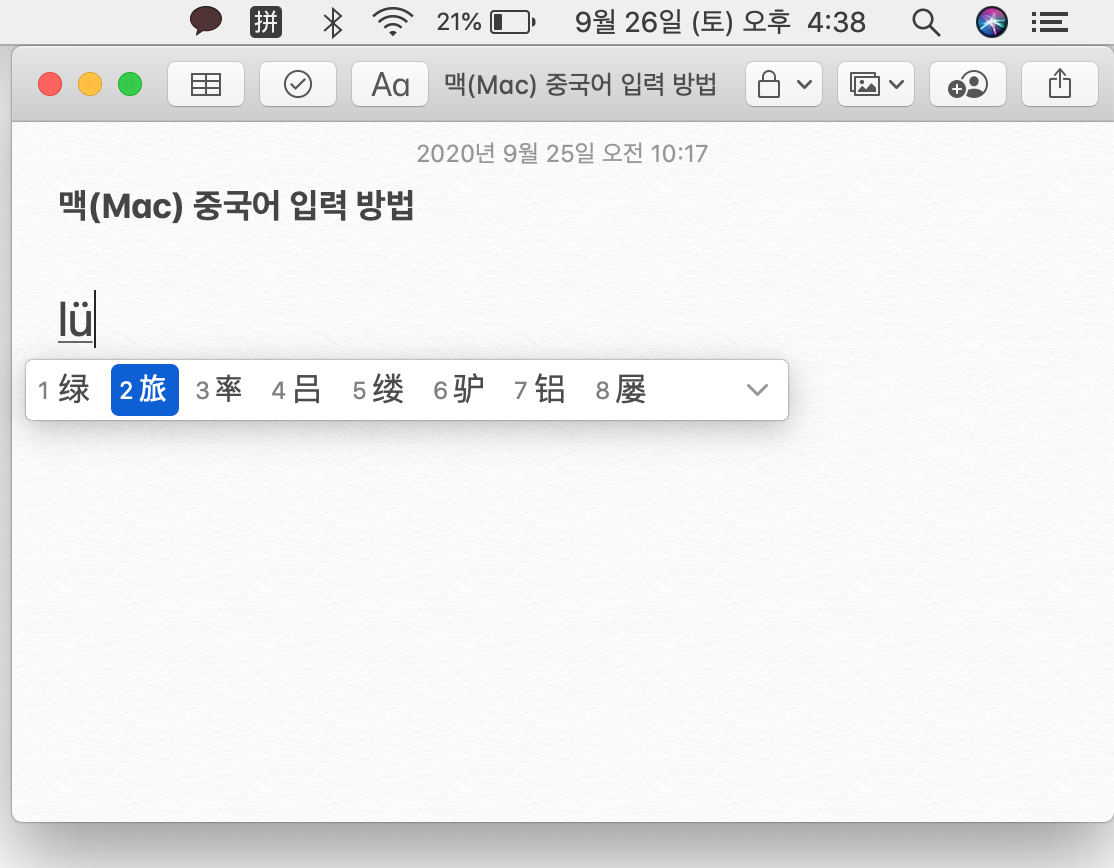Open the 21% battery status menu
This screenshot has height=868, width=1114.
[x=486, y=22]
